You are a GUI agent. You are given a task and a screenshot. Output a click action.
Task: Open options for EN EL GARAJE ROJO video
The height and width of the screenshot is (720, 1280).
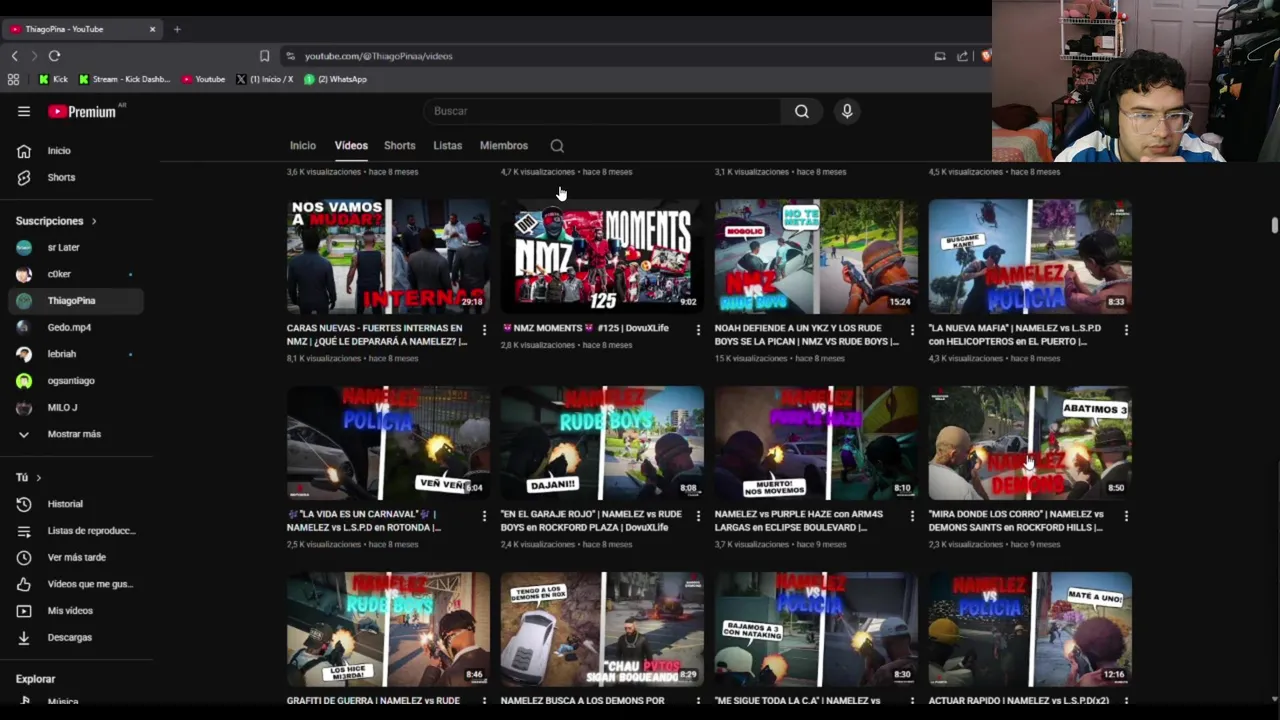[x=698, y=515]
